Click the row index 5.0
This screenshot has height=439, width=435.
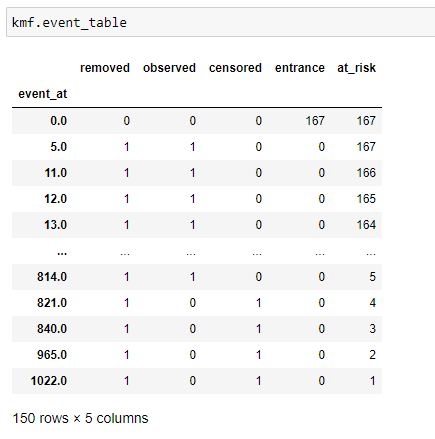[59, 147]
